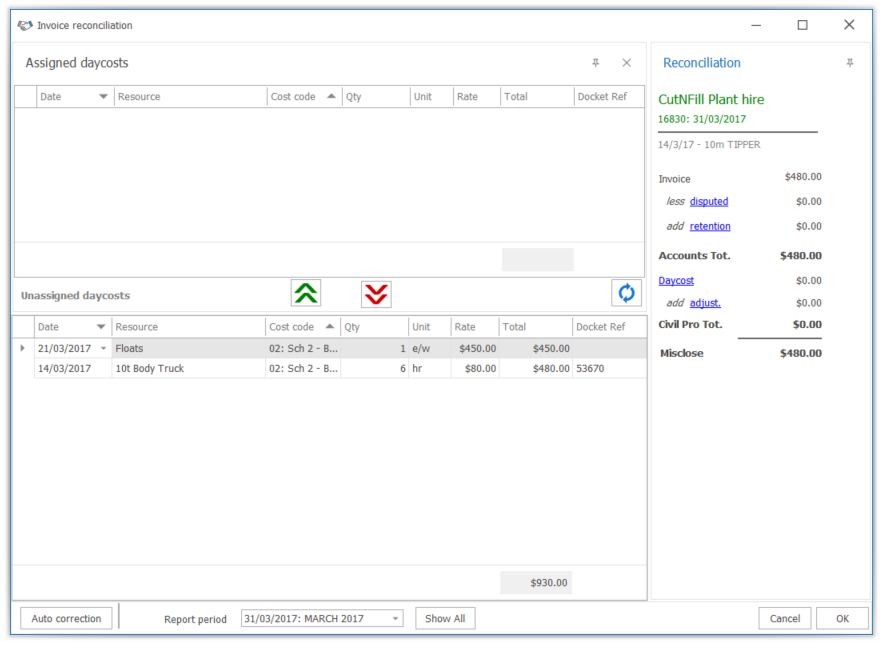
Task: Click Unit header in Unassigned daycosts grid
Action: (430, 327)
